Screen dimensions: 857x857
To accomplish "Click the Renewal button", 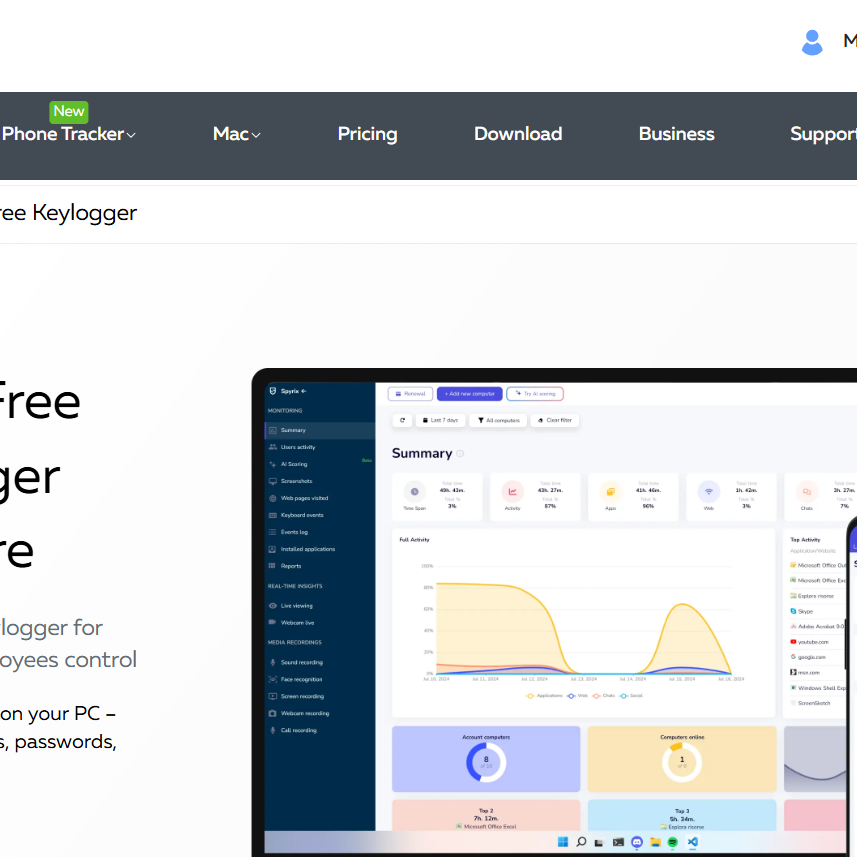I will 410,394.
